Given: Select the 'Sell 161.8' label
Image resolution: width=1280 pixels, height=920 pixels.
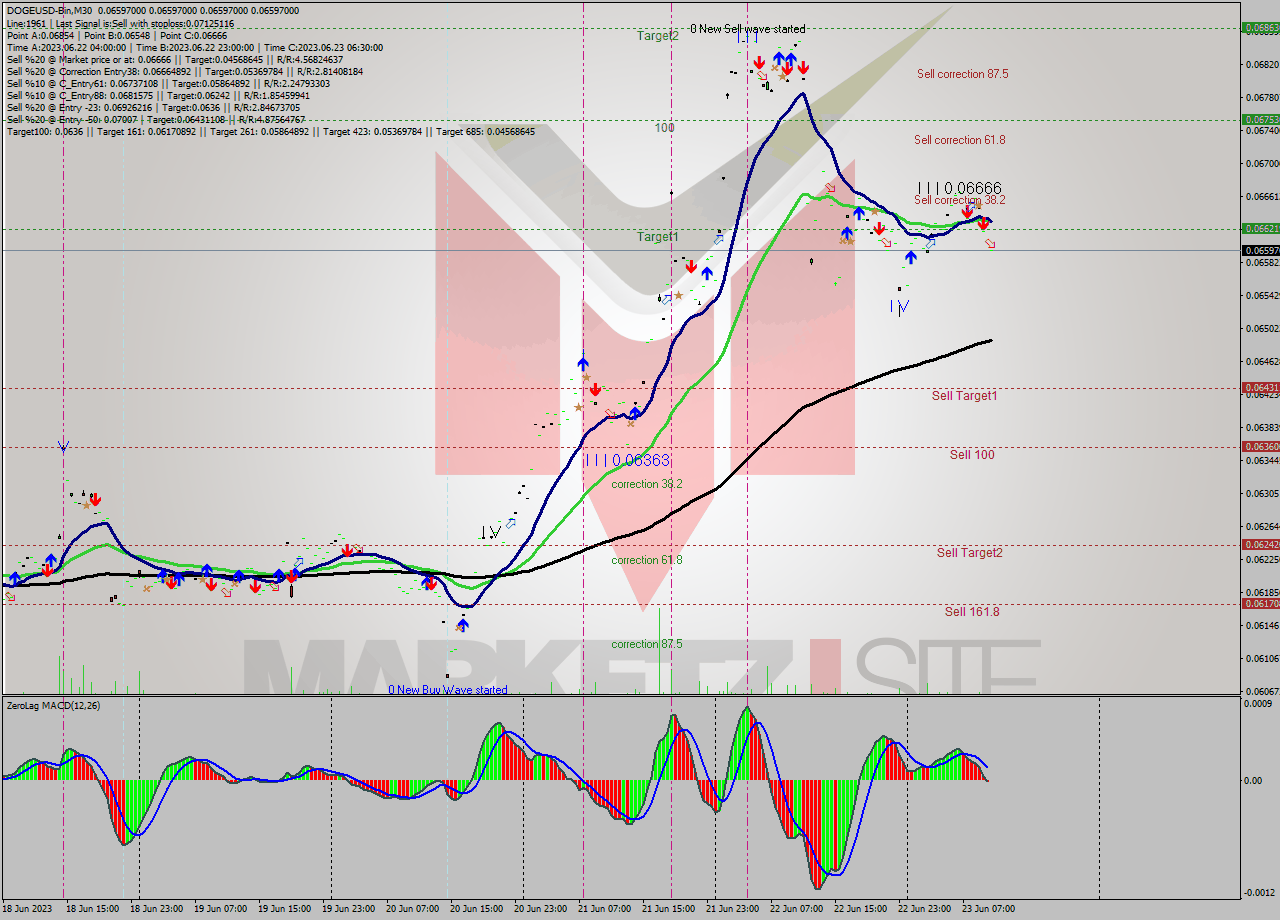Looking at the screenshot, I should [x=972, y=612].
